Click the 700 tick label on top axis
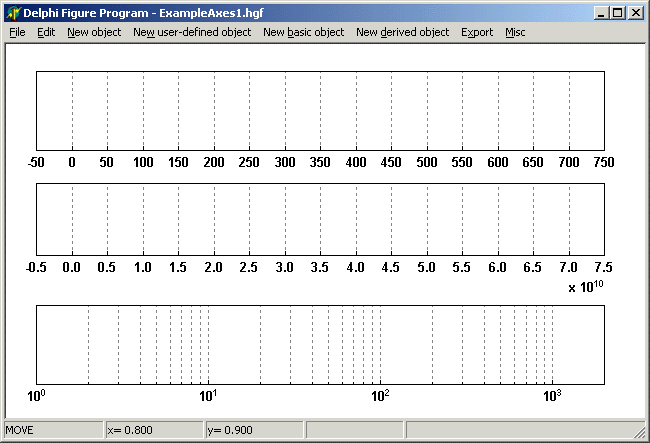Image resolution: width=650 pixels, height=443 pixels. [569, 162]
